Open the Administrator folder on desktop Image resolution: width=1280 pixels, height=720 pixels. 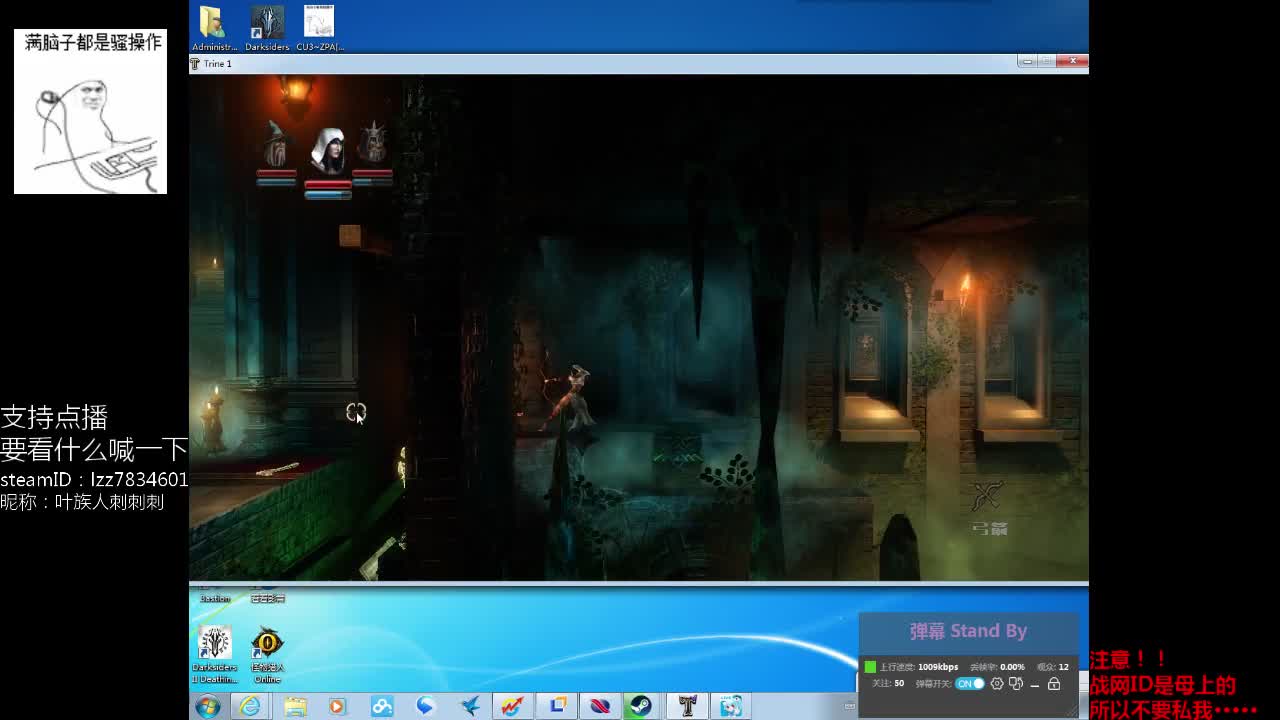(214, 28)
